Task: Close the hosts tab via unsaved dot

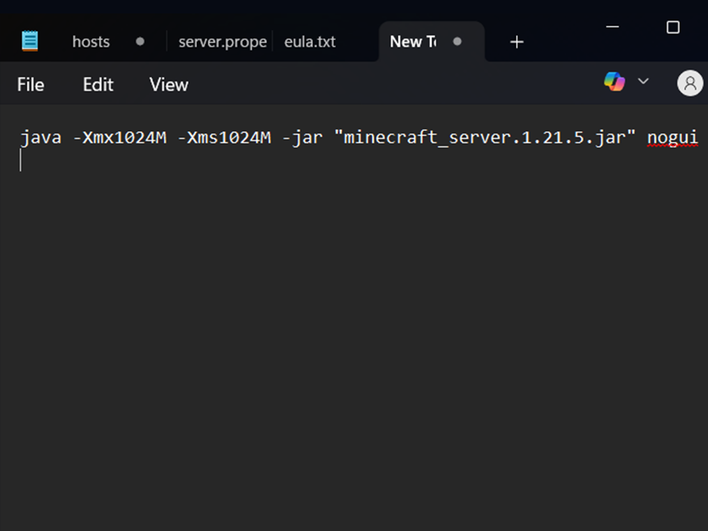Action: tap(140, 42)
